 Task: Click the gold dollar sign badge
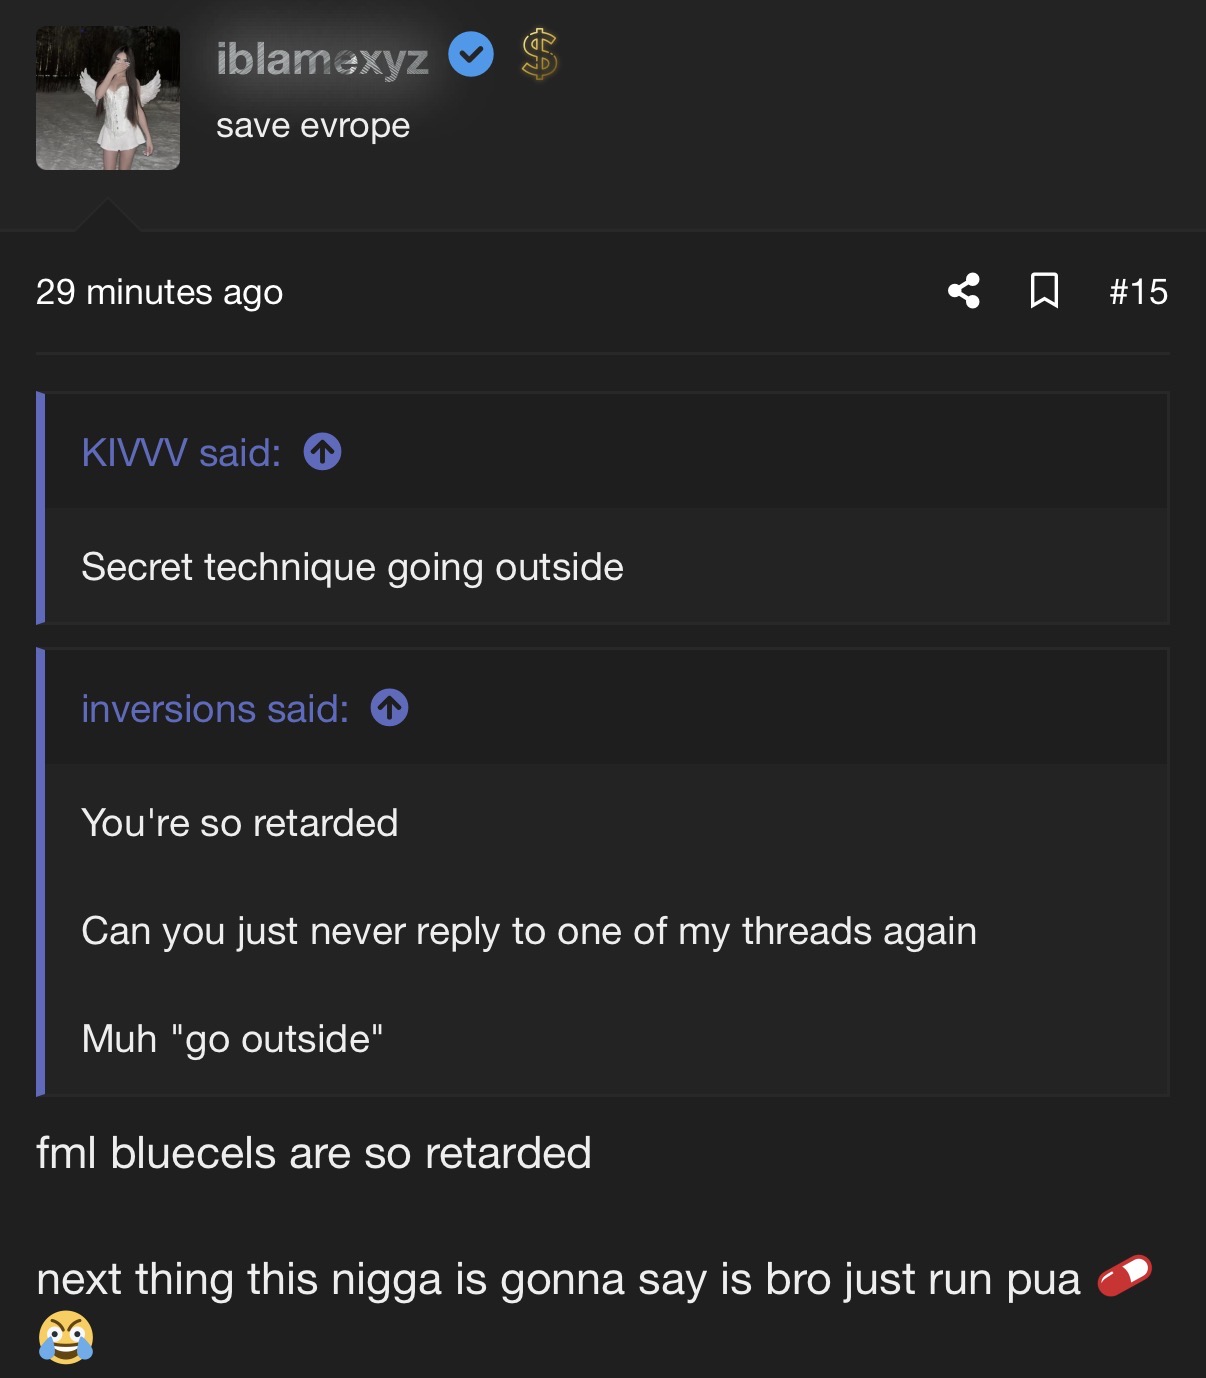[539, 55]
